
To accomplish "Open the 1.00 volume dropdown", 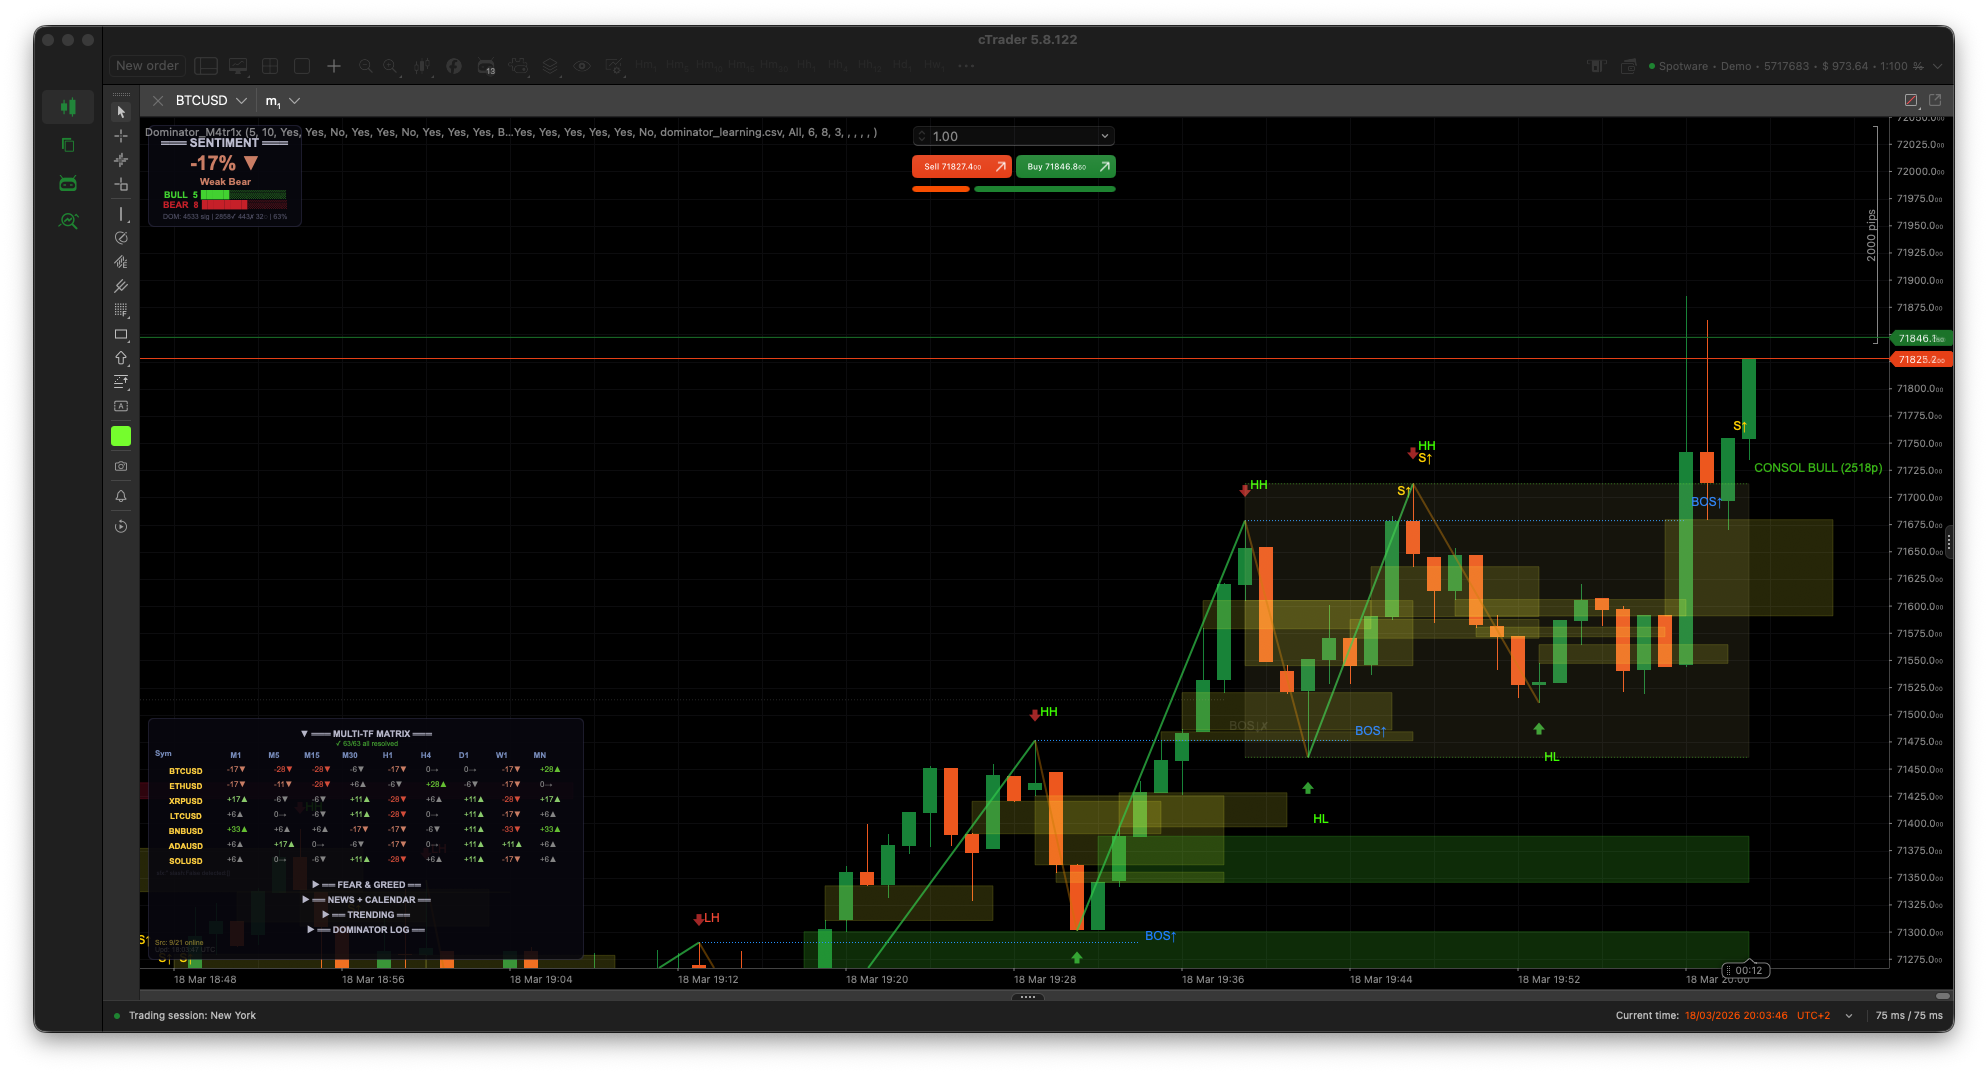I will (x=1104, y=136).
